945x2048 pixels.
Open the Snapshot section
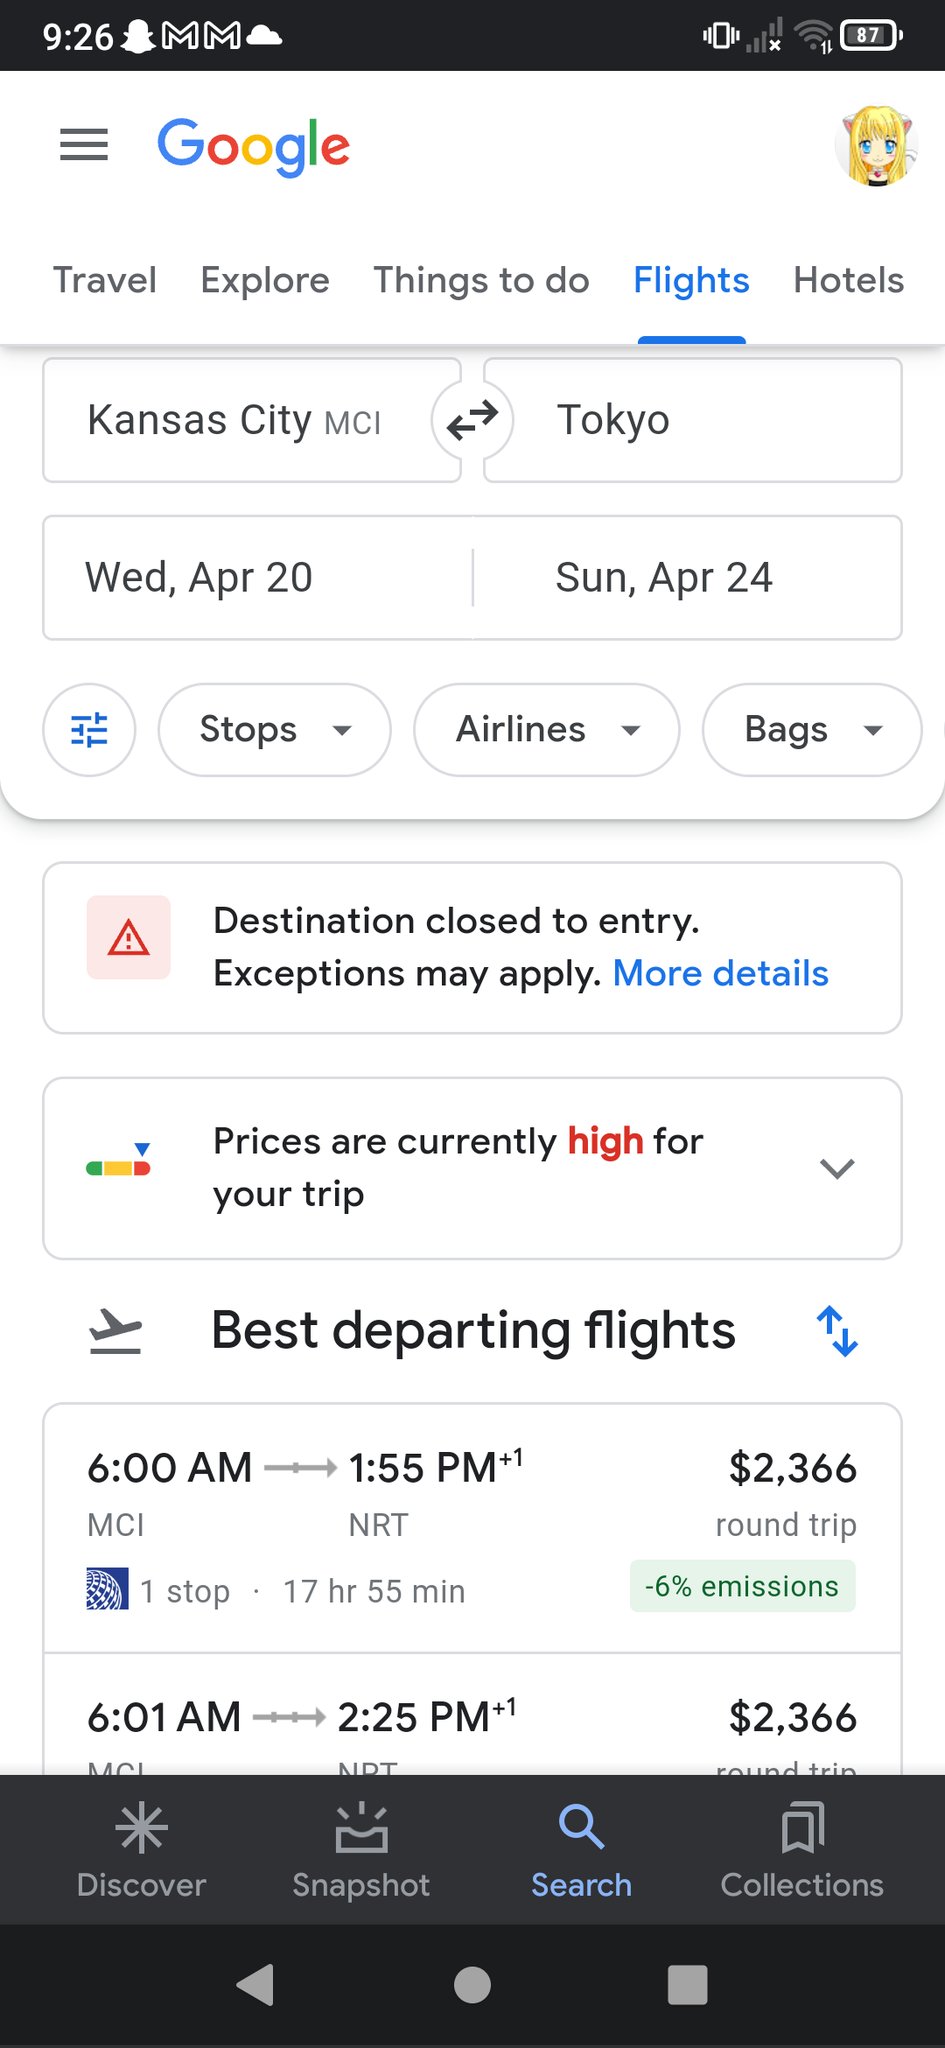(x=361, y=1849)
